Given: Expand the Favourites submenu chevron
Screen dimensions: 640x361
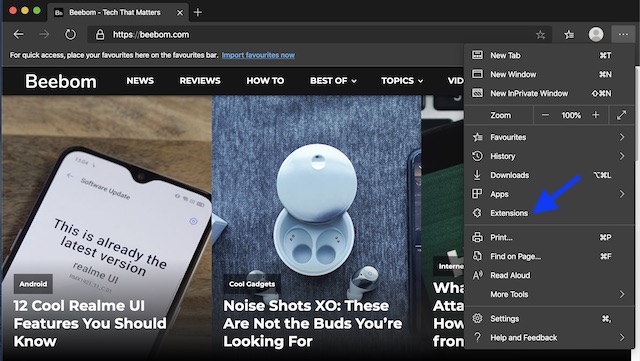Looking at the screenshot, I should tap(622, 137).
